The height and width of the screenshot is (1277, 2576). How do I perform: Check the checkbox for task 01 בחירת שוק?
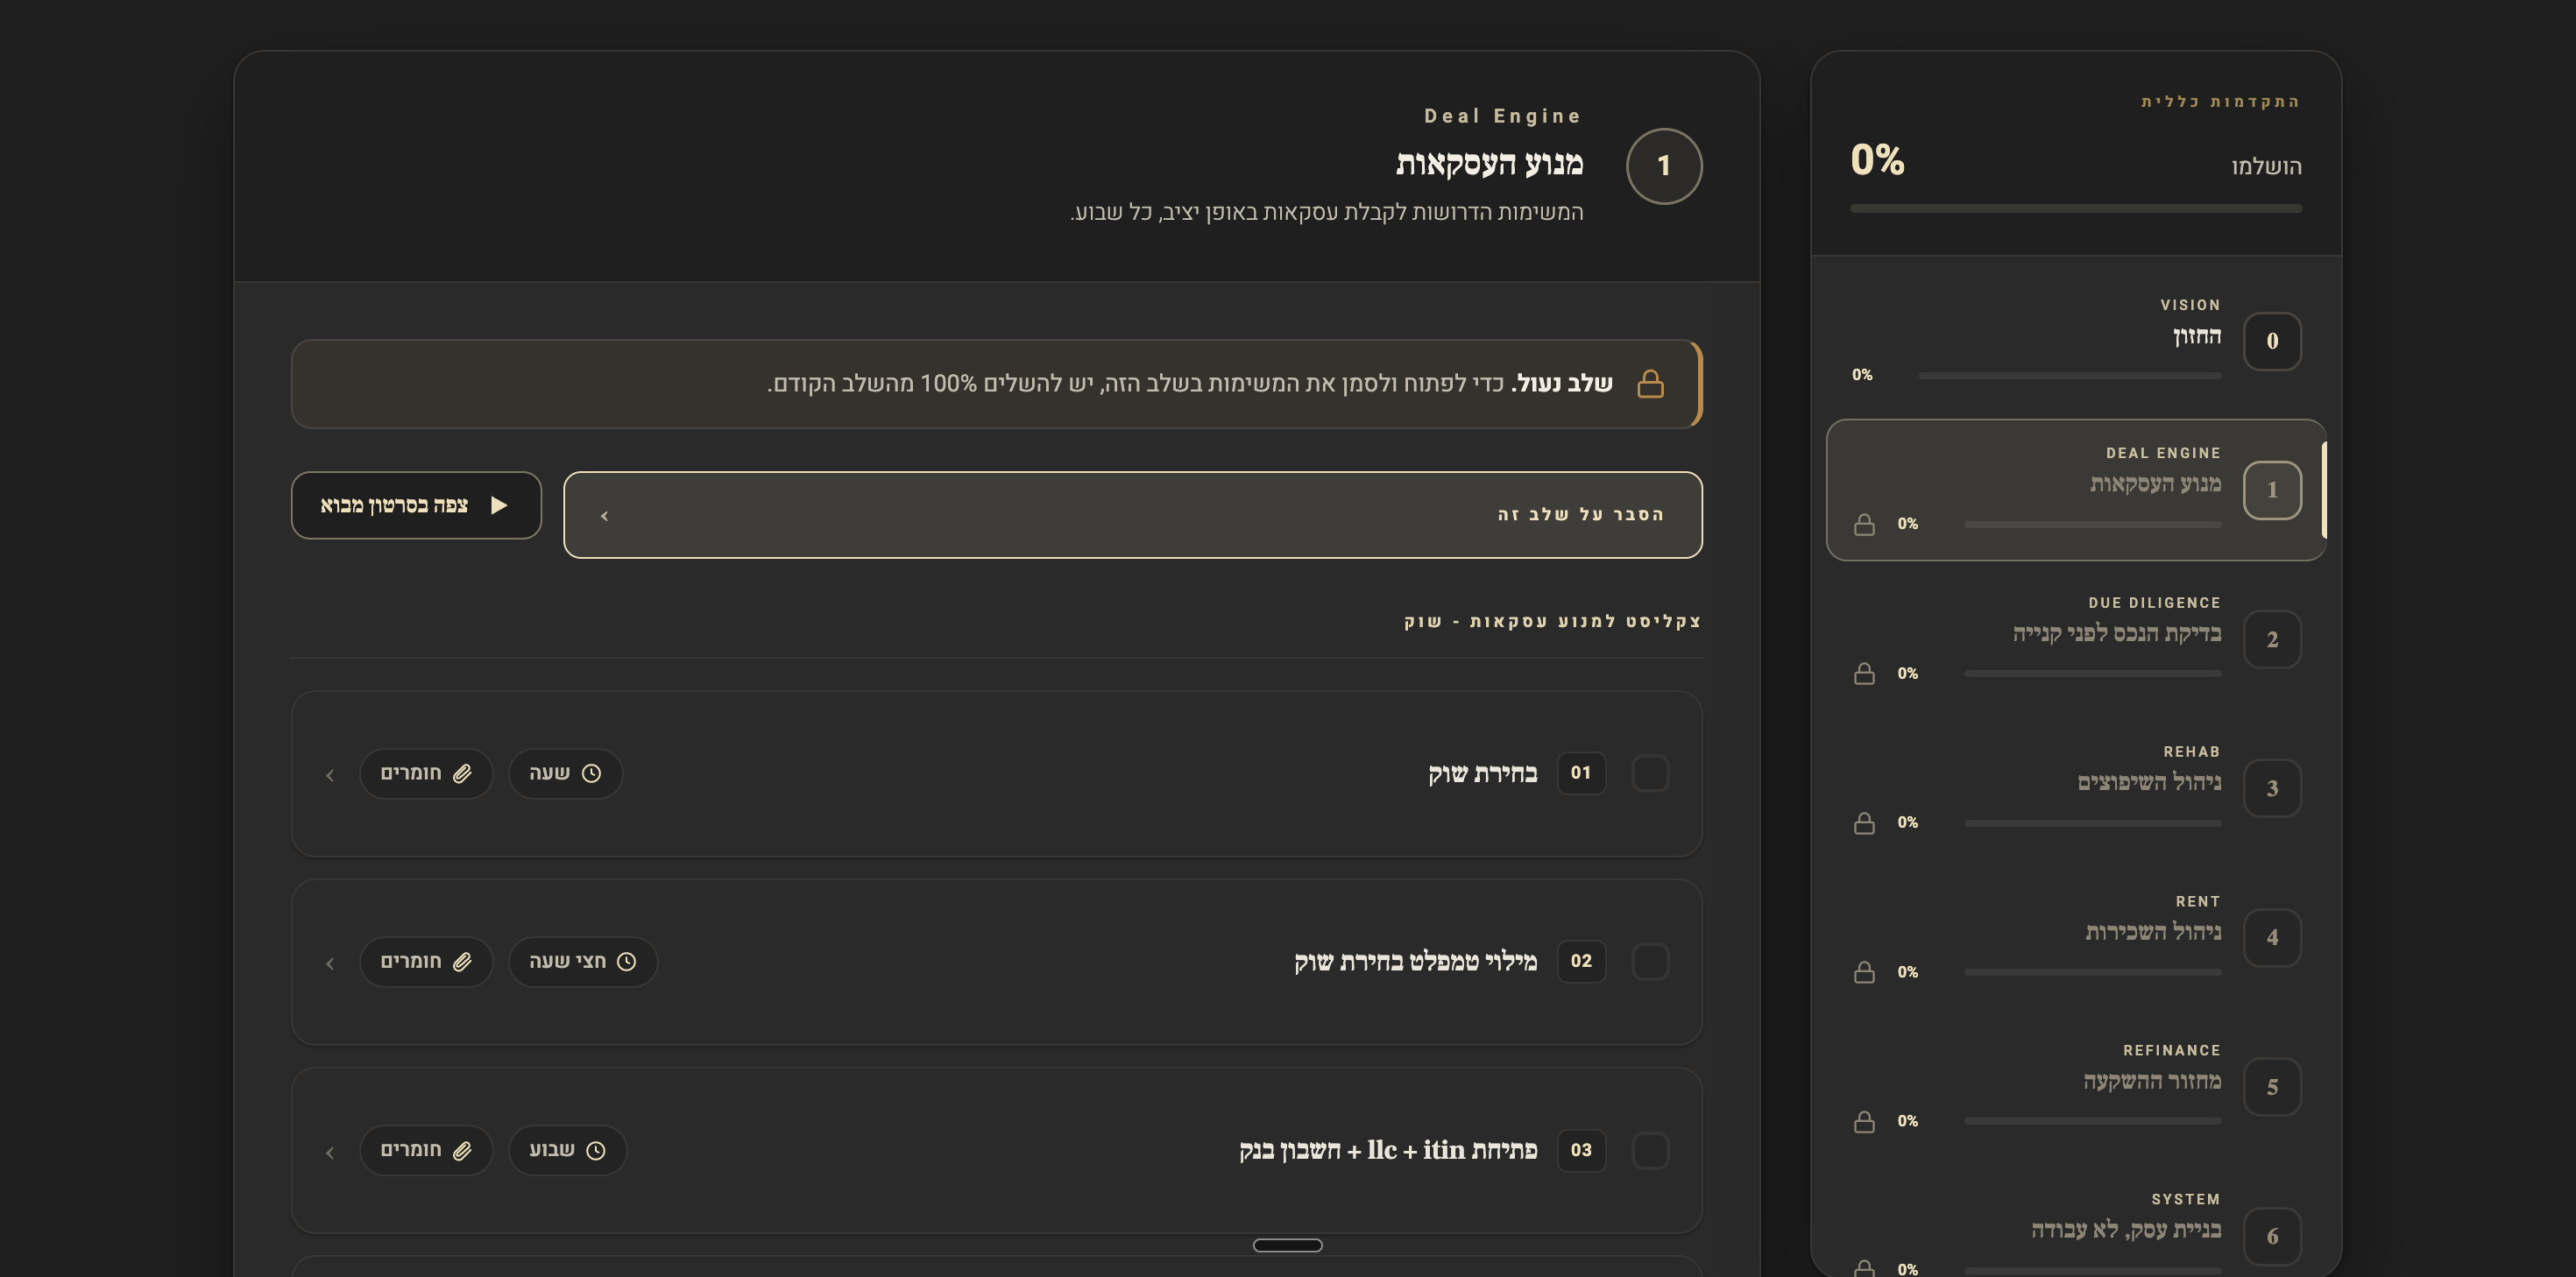(1650, 773)
